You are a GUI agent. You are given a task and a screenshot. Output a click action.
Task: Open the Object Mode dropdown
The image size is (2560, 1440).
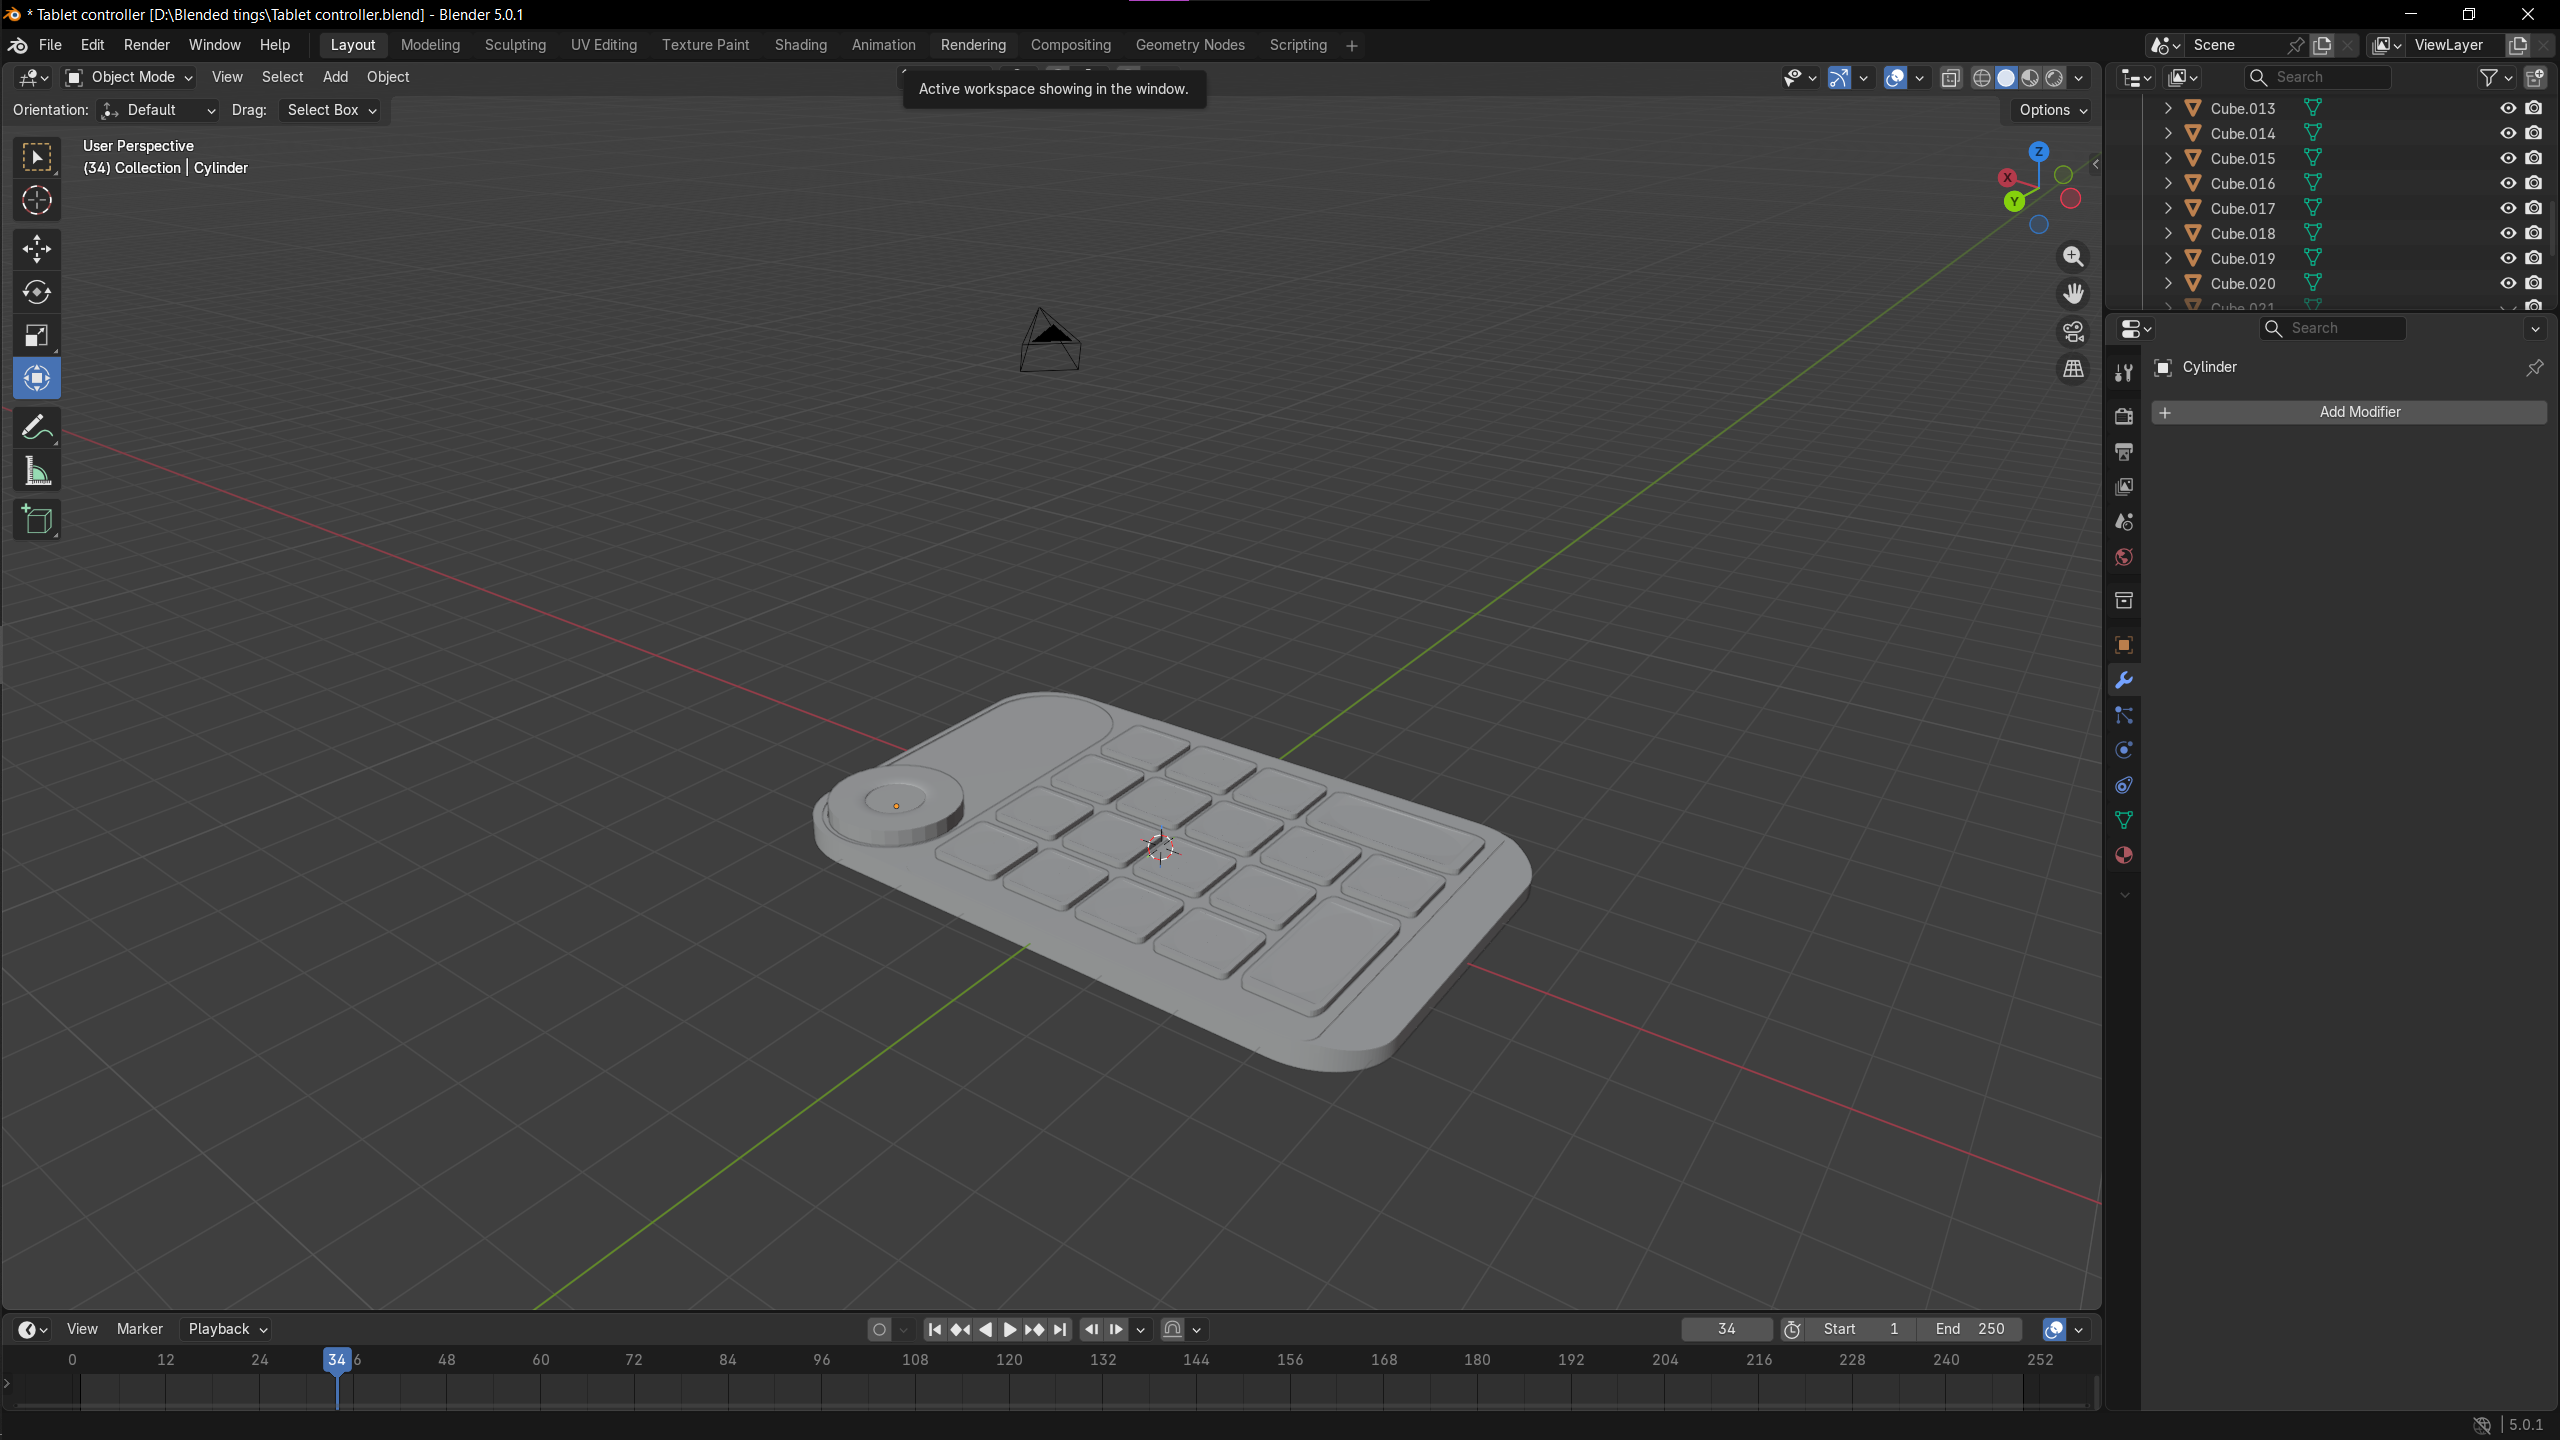[x=129, y=77]
